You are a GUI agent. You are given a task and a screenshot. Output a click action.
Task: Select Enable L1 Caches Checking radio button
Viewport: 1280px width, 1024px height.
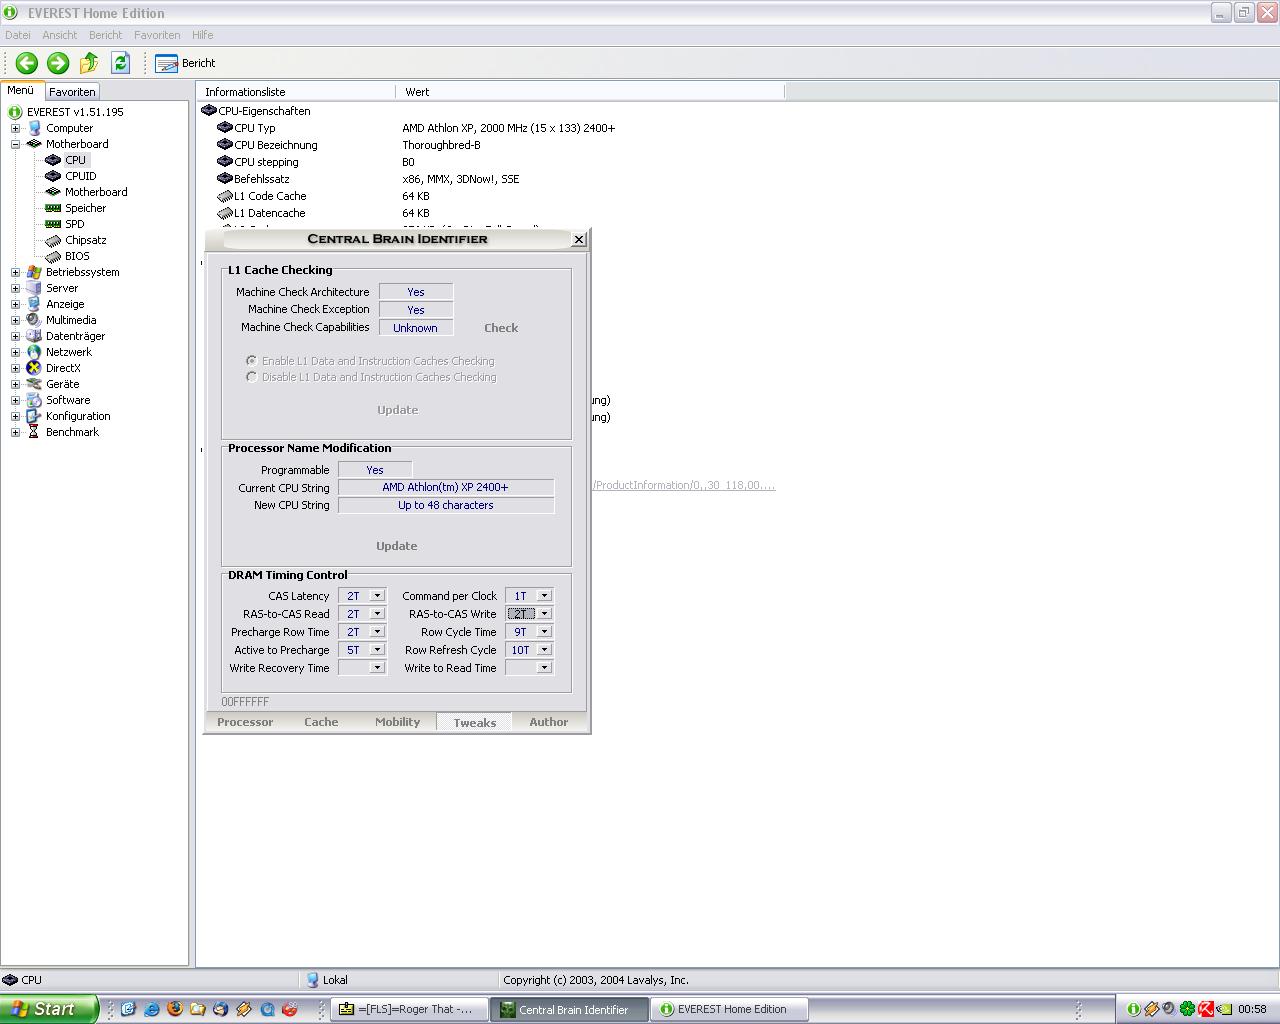pos(251,360)
